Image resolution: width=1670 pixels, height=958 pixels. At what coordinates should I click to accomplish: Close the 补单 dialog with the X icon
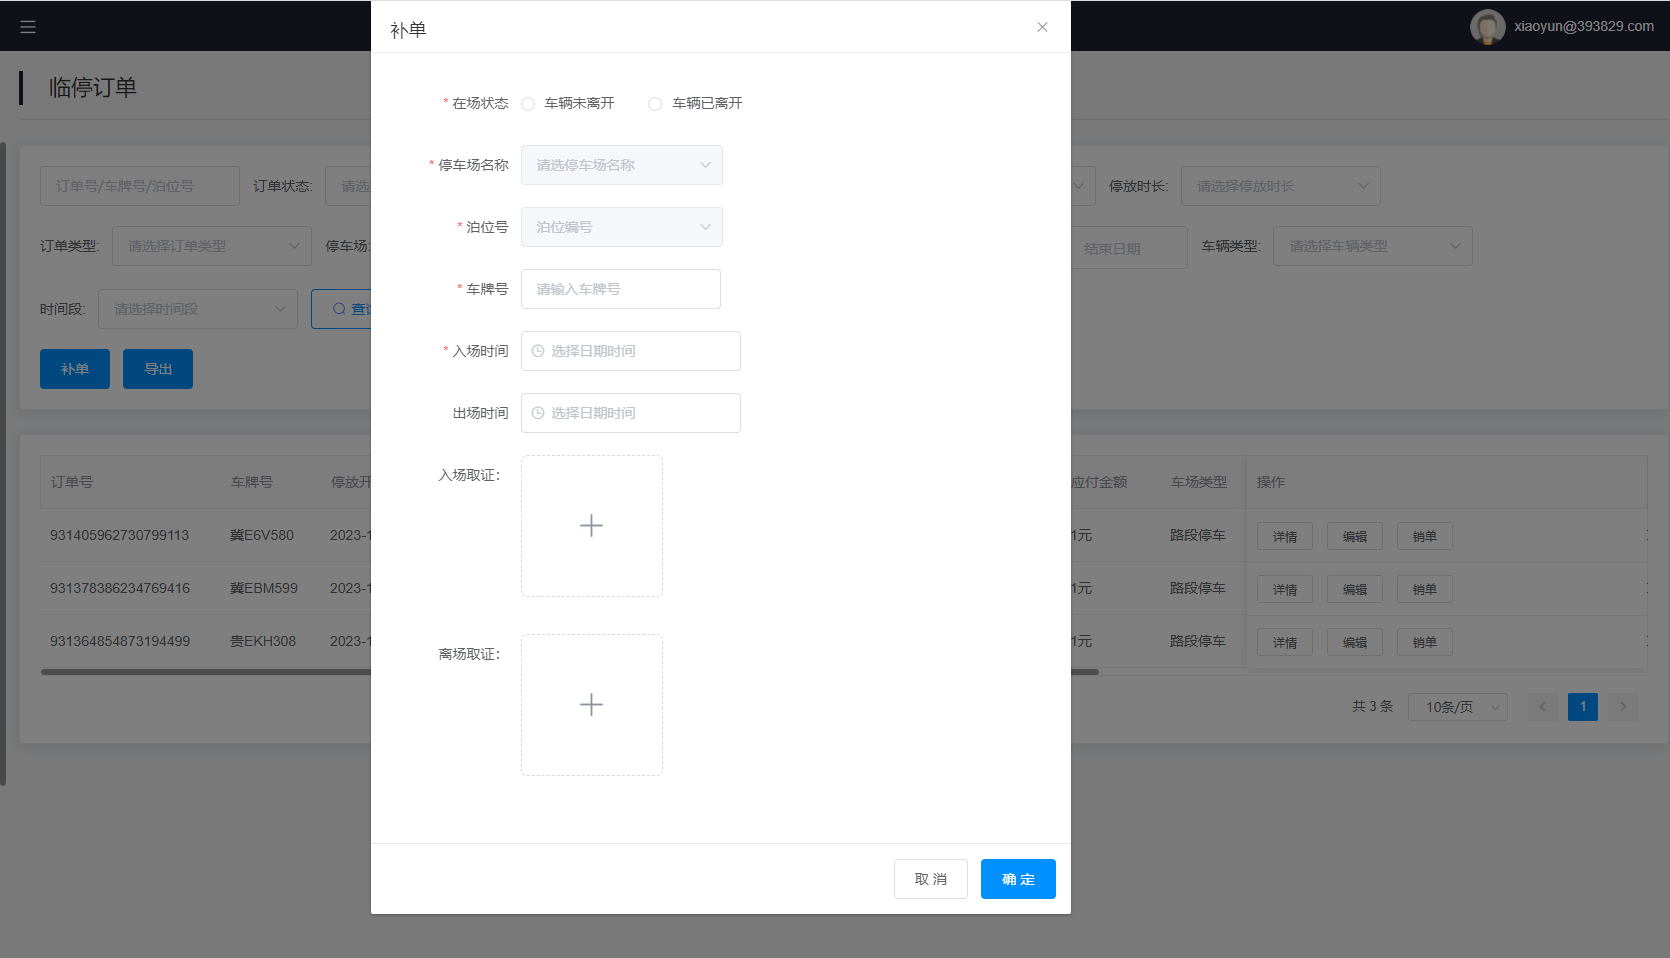pyautogui.click(x=1042, y=27)
